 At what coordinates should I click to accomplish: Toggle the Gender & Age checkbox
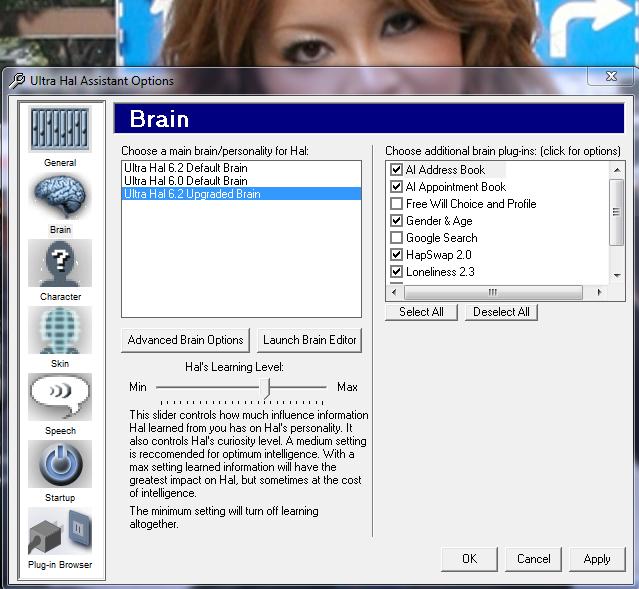click(x=396, y=221)
